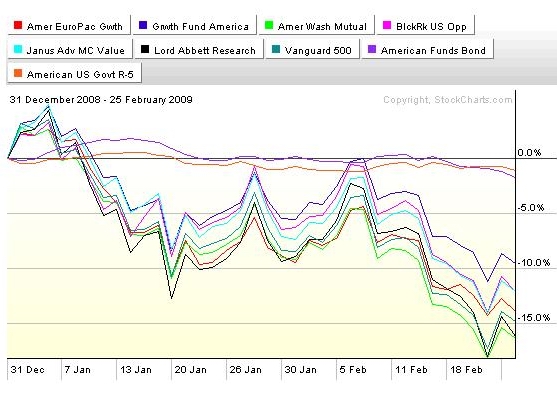Click the 11 Feb date axis label
Screen dimensions: 557x393
(x=411, y=370)
